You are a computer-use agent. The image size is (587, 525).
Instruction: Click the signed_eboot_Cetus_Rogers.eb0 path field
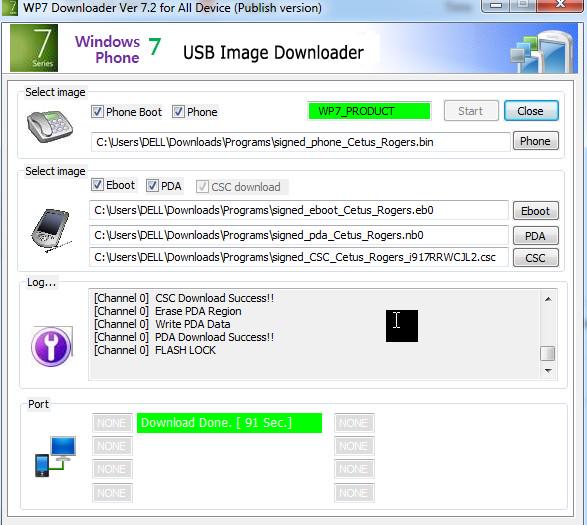pos(298,210)
